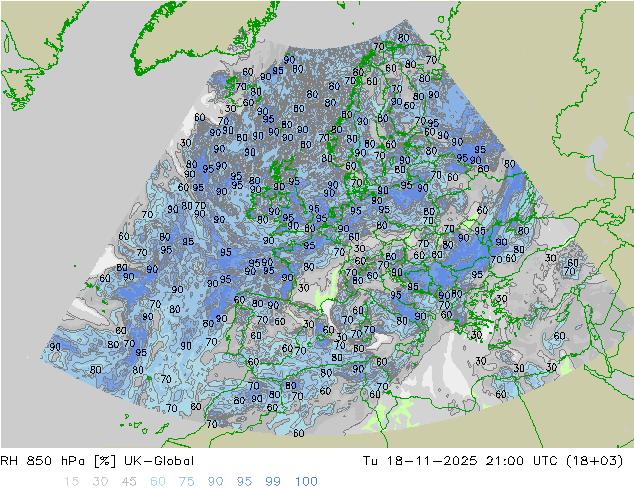Click the dark blue legend value 100

pyautogui.click(x=306, y=482)
